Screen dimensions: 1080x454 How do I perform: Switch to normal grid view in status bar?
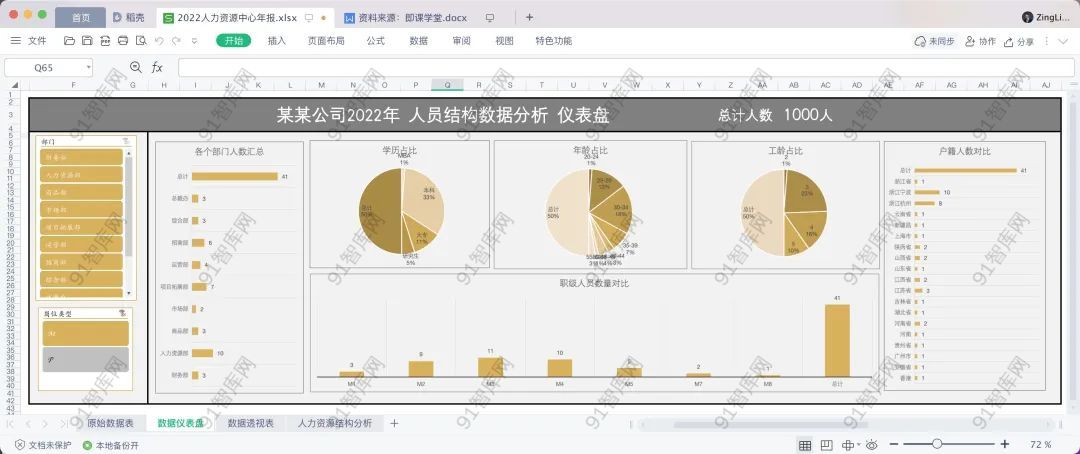click(805, 444)
